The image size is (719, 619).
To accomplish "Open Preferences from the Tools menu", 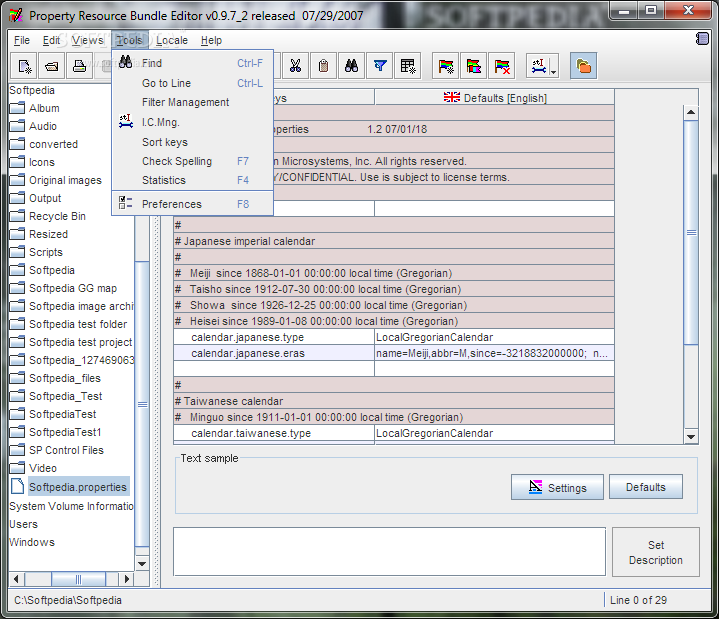I will click(x=193, y=204).
